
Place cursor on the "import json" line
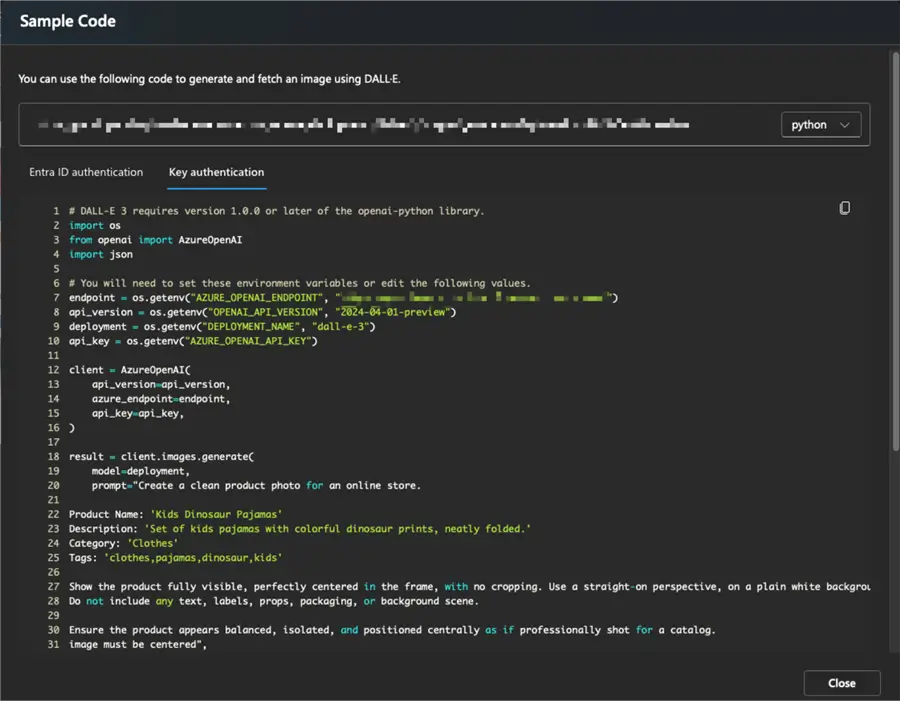click(x=100, y=255)
